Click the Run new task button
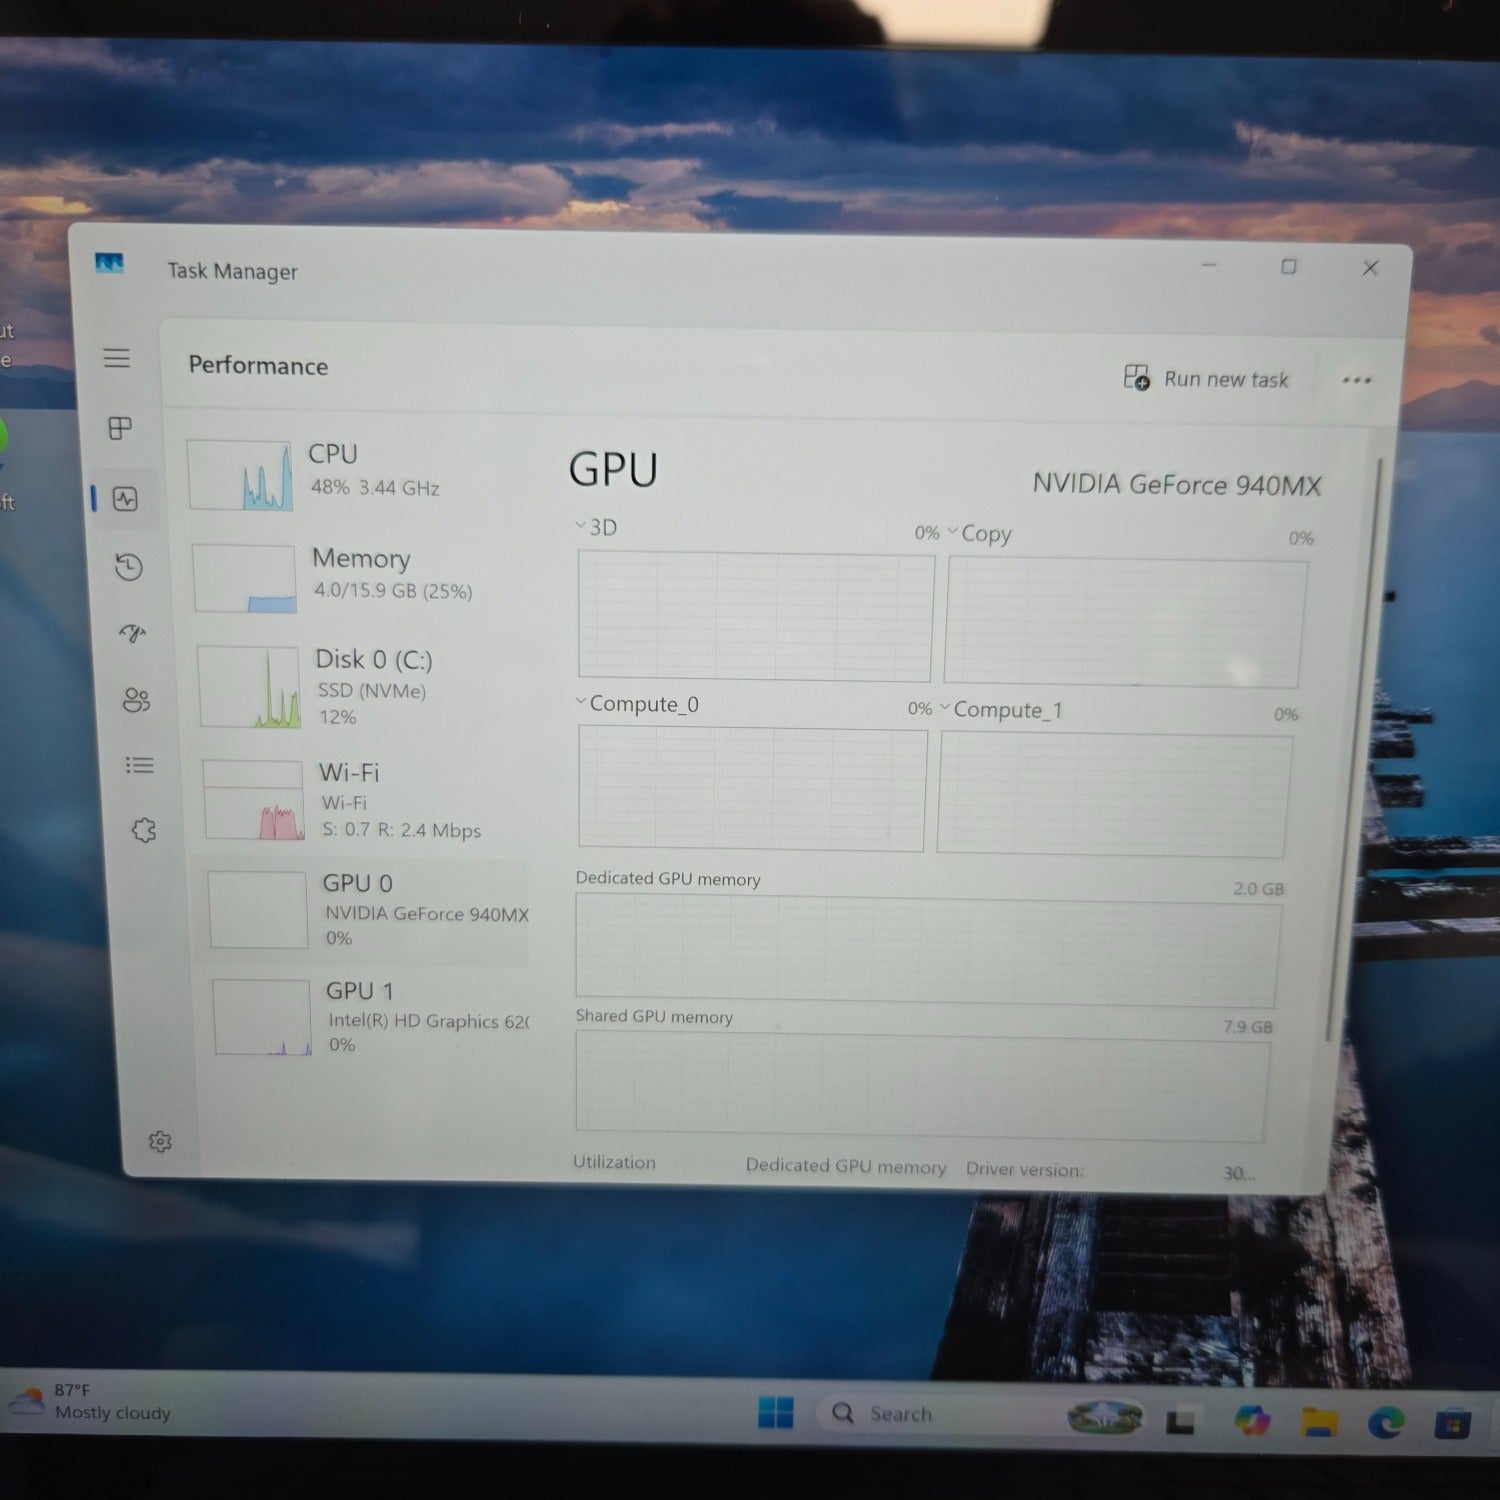The width and height of the screenshot is (1500, 1500). pyautogui.click(x=1206, y=378)
